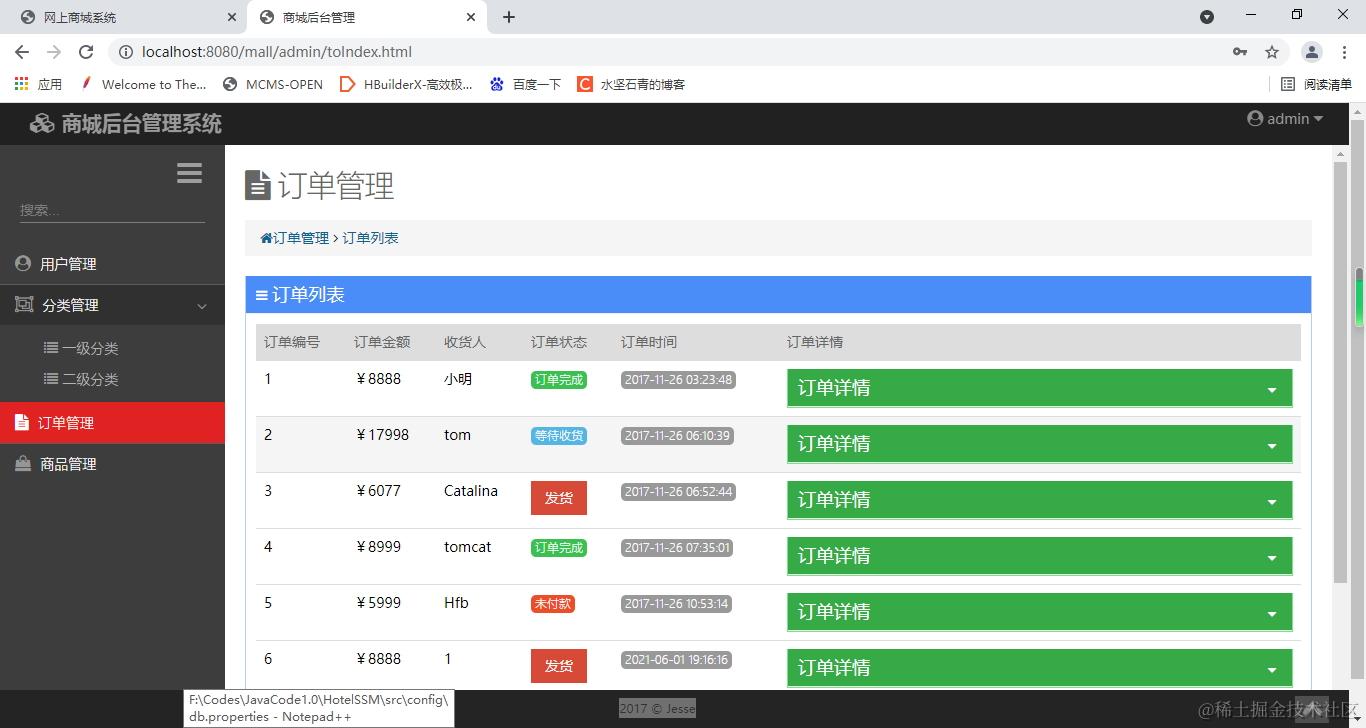The width and height of the screenshot is (1366, 728).
Task: Click the 发货 button for order 3
Action: (558, 497)
